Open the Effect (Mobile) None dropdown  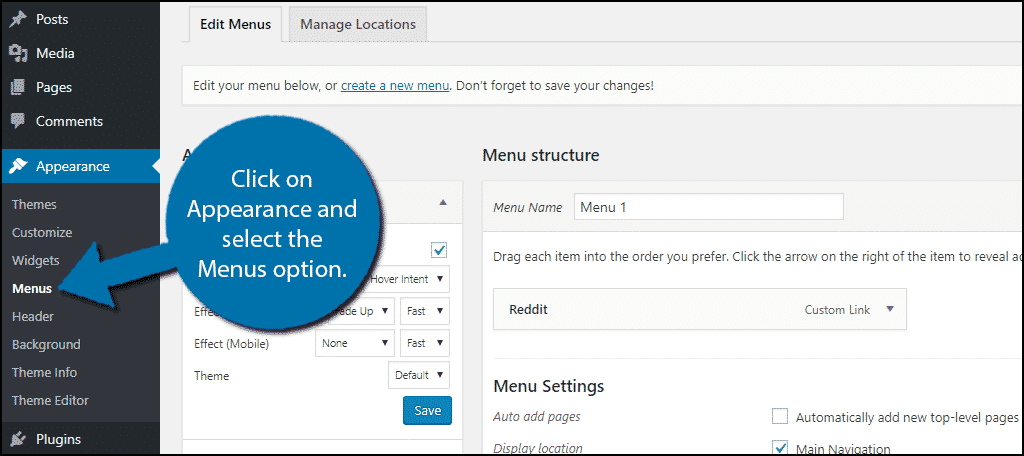coord(354,344)
